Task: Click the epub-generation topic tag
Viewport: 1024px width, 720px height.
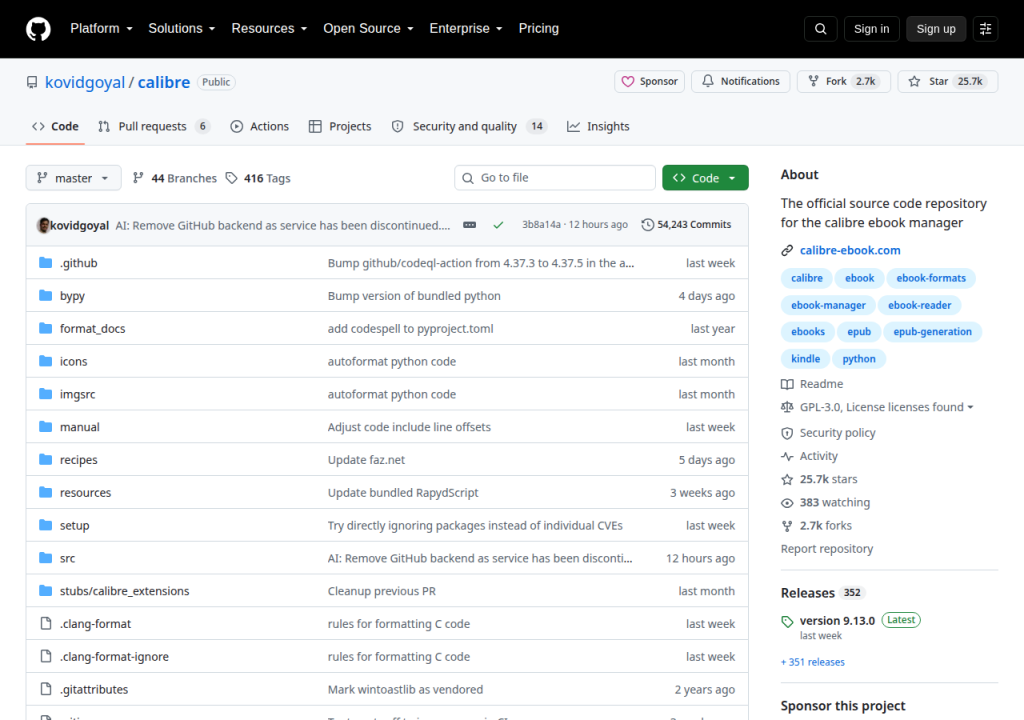Action: 933,332
